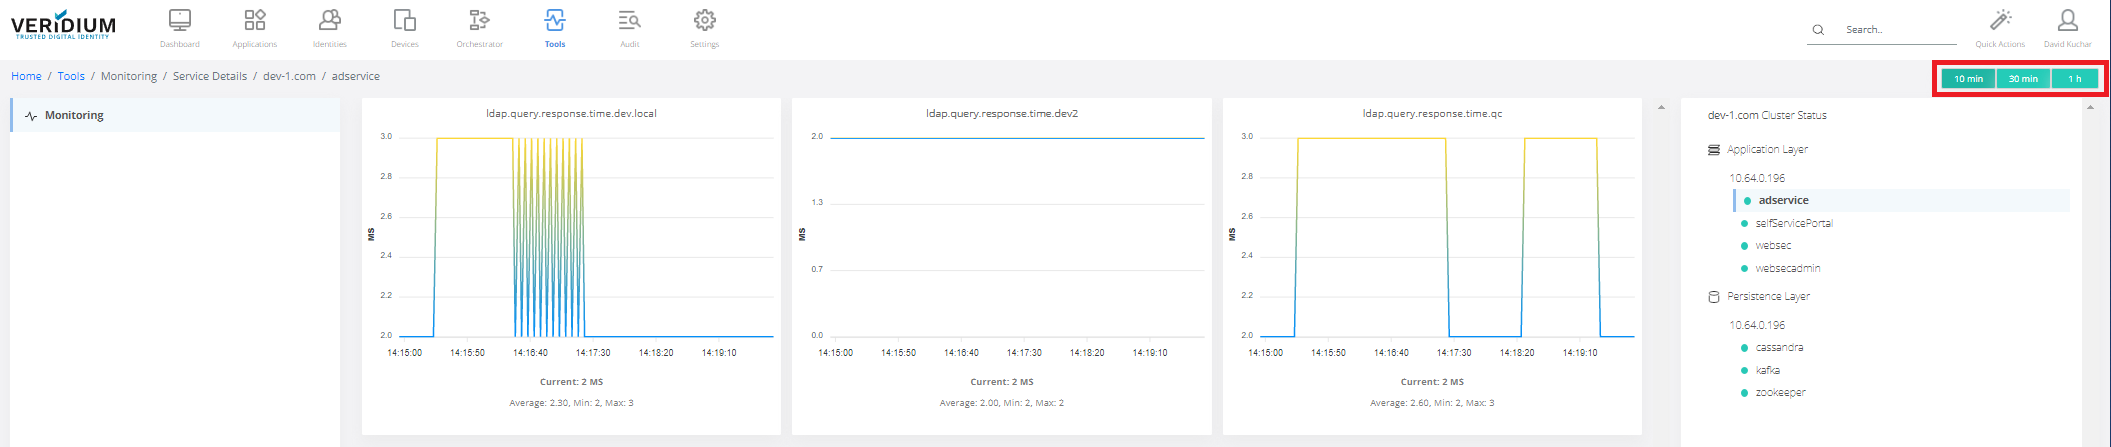2111x447 pixels.
Task: Open Quick Actions wand icon
Action: (2000, 21)
